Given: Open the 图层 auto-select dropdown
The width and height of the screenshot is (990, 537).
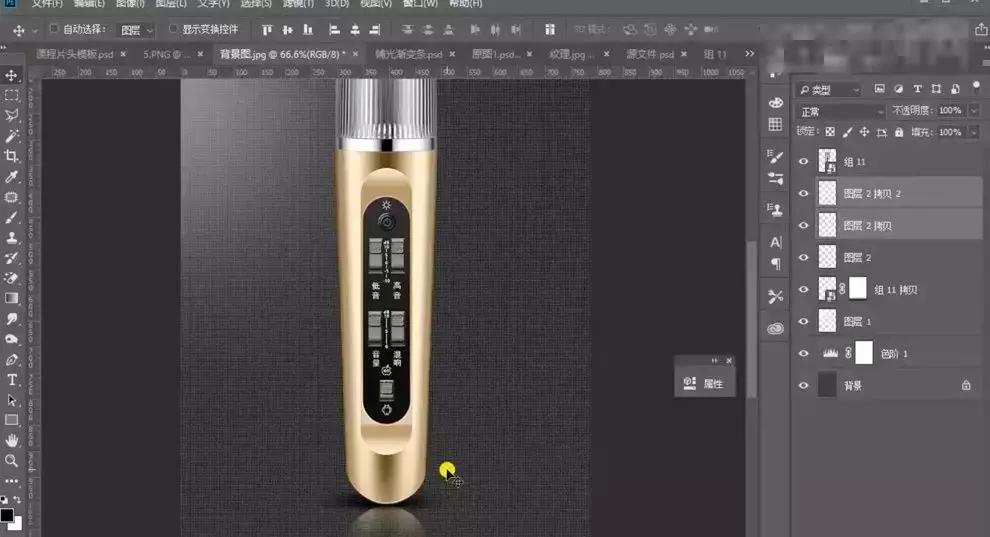Looking at the screenshot, I should click(x=136, y=30).
